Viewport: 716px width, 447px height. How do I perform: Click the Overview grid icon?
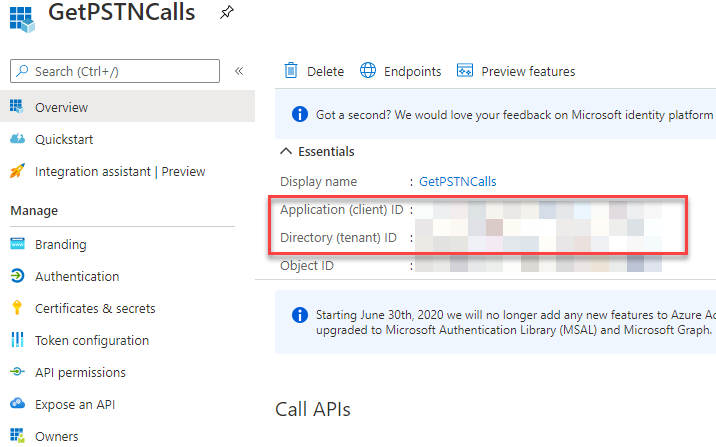(x=16, y=106)
